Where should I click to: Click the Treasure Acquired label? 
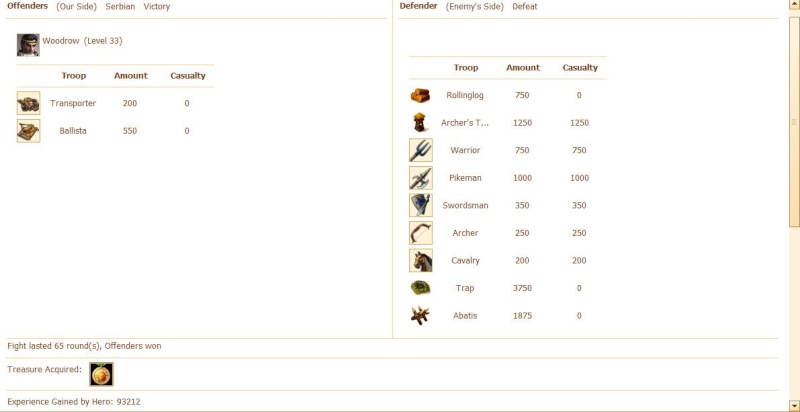[x=44, y=369]
